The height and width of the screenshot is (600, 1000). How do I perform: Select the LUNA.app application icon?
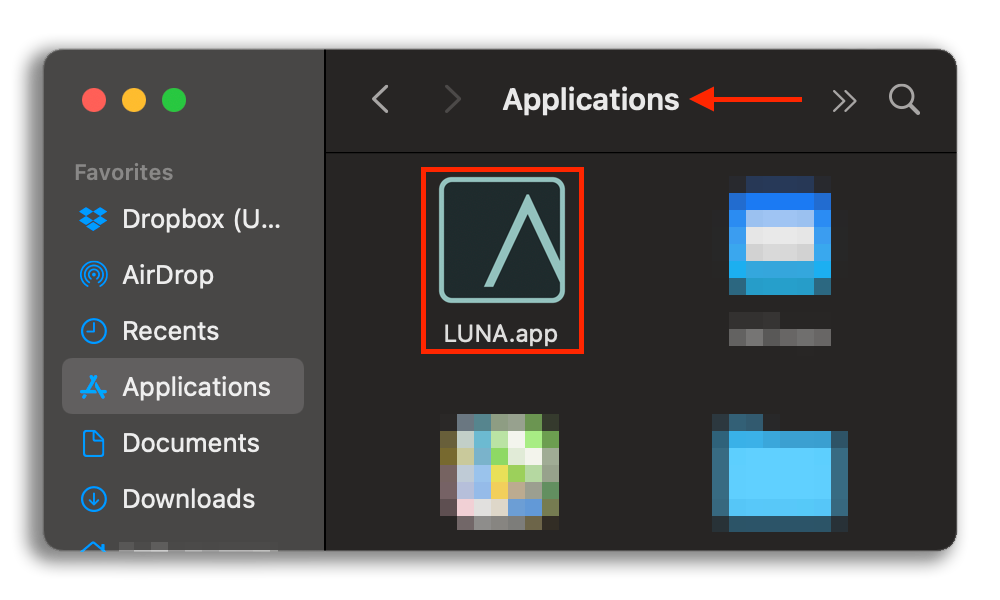[502, 240]
